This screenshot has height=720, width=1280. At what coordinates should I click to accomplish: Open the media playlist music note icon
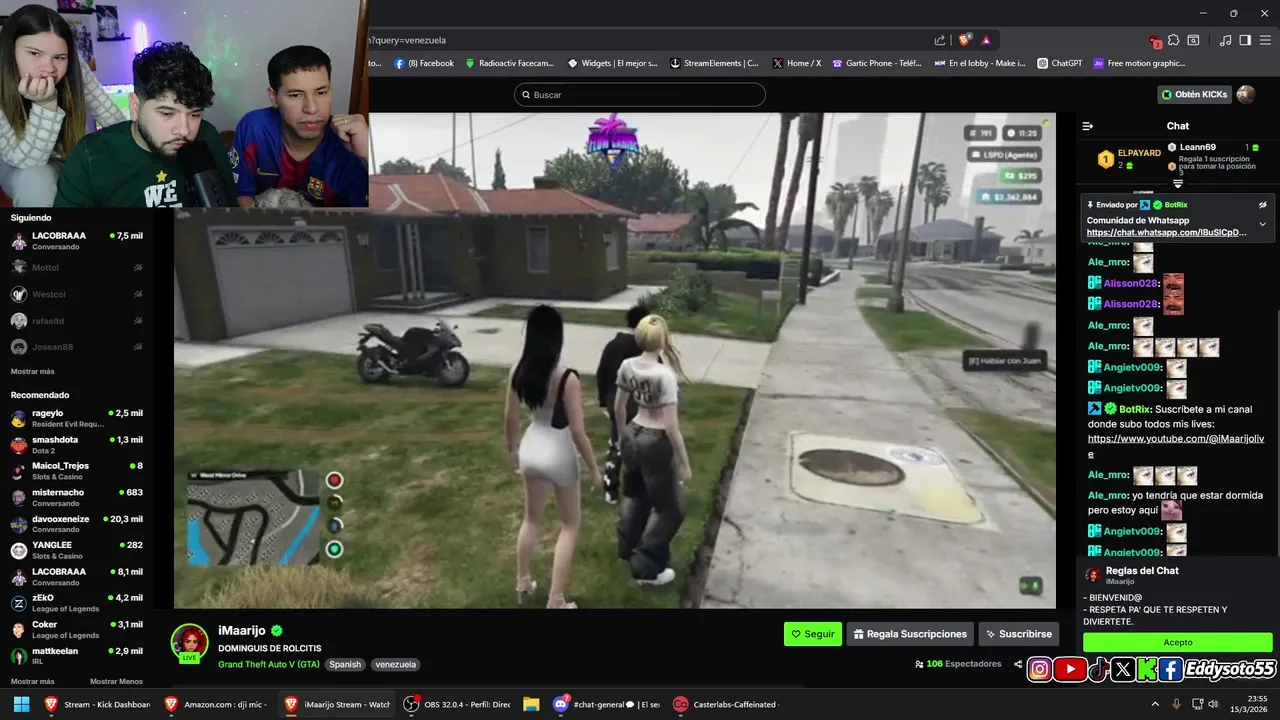click(x=1226, y=40)
